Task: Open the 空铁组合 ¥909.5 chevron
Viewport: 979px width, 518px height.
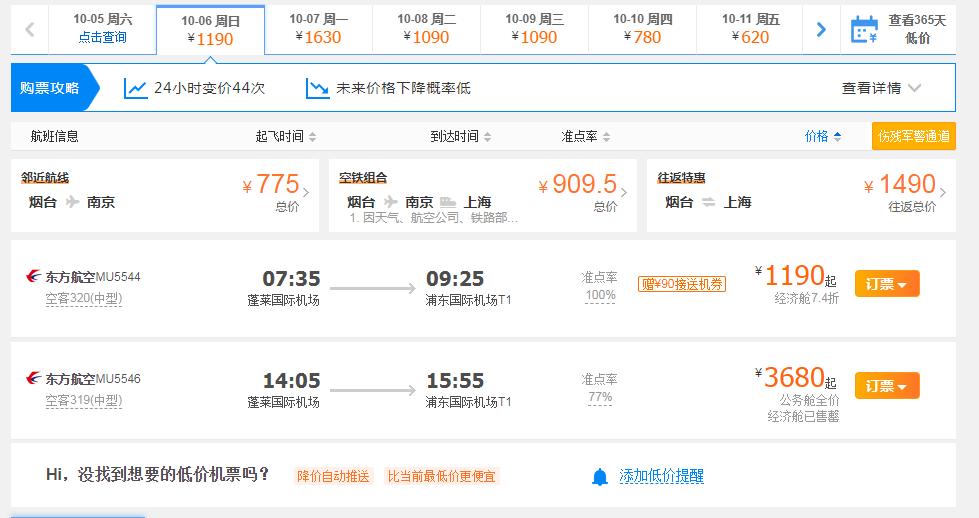Action: click(624, 192)
